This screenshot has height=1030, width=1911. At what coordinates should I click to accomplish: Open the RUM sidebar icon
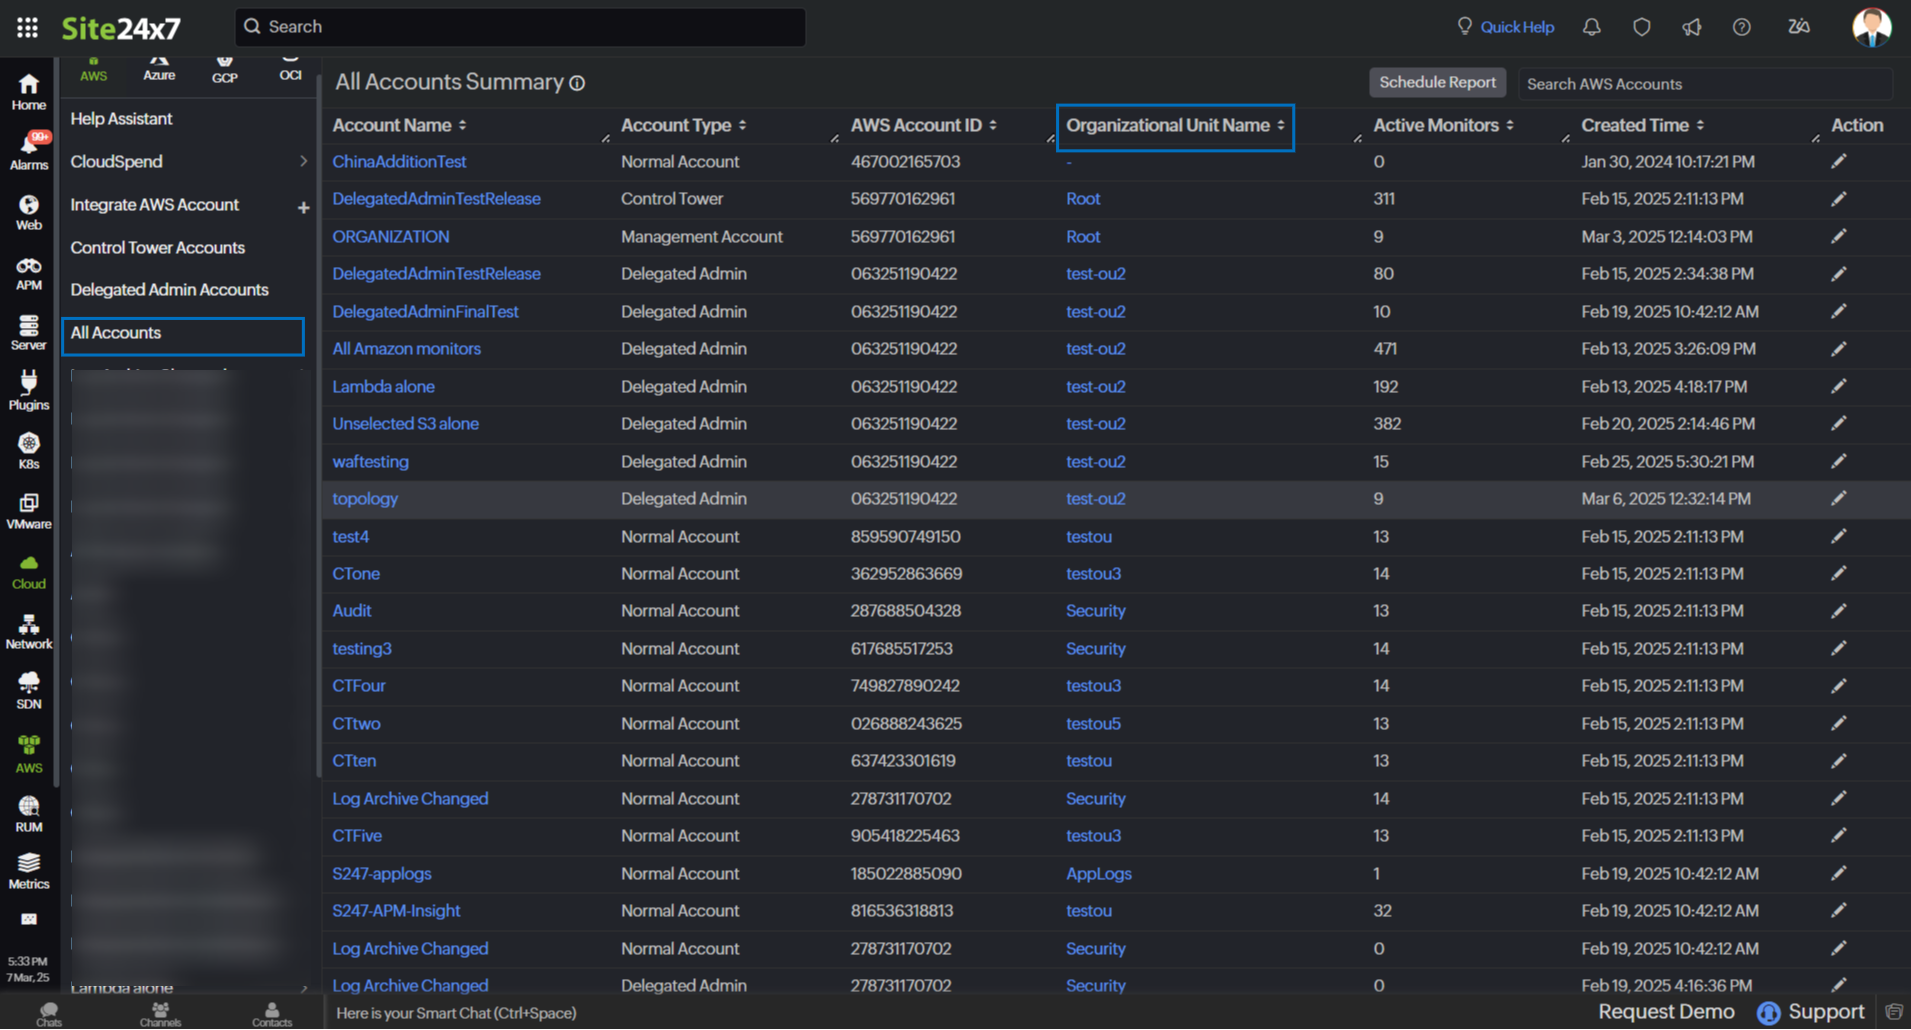[x=29, y=814]
